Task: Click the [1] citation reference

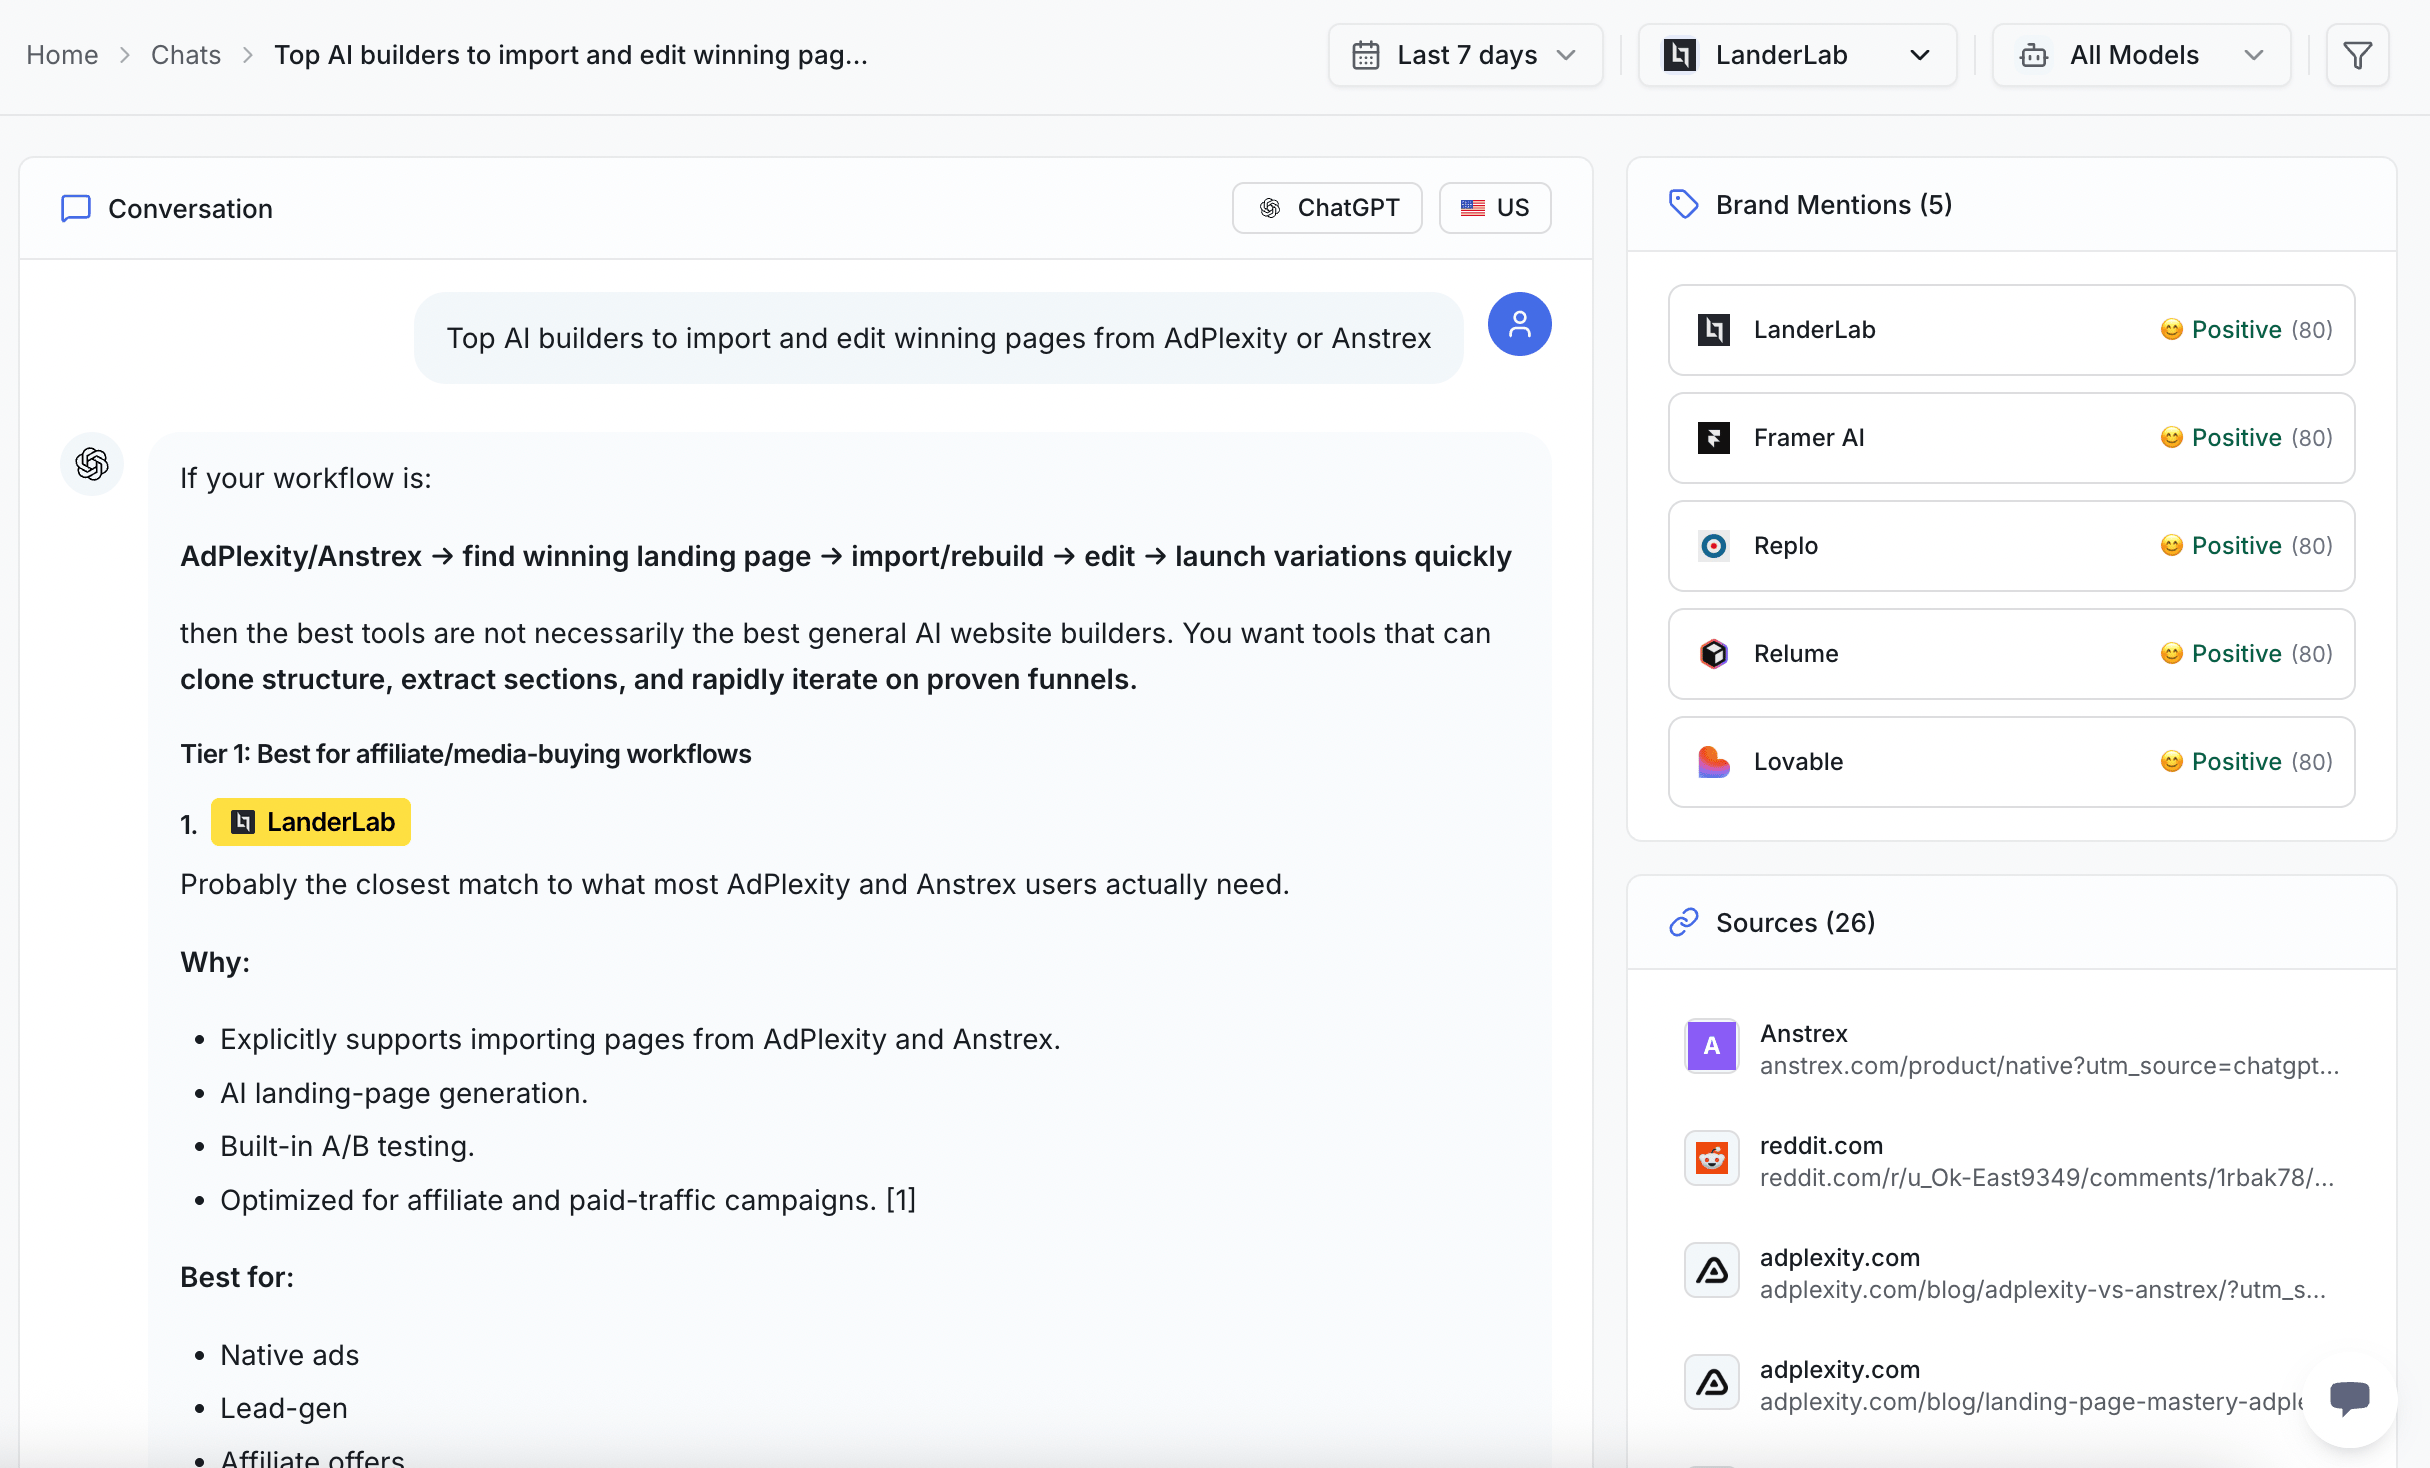Action: 901,1200
